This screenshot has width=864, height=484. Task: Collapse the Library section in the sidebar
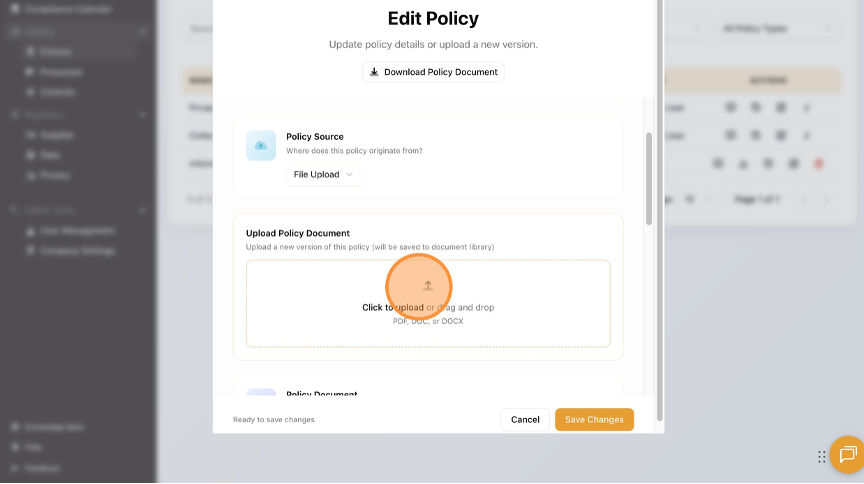tap(143, 32)
